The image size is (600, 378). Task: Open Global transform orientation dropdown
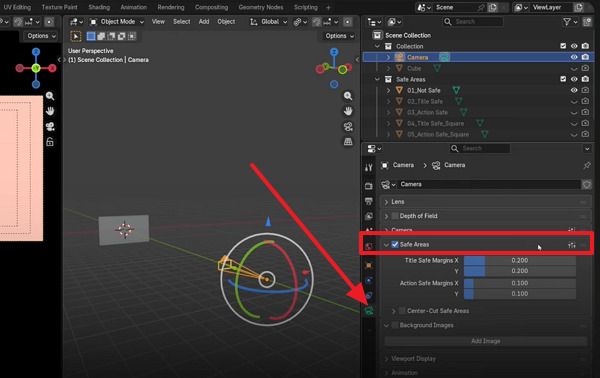point(269,22)
